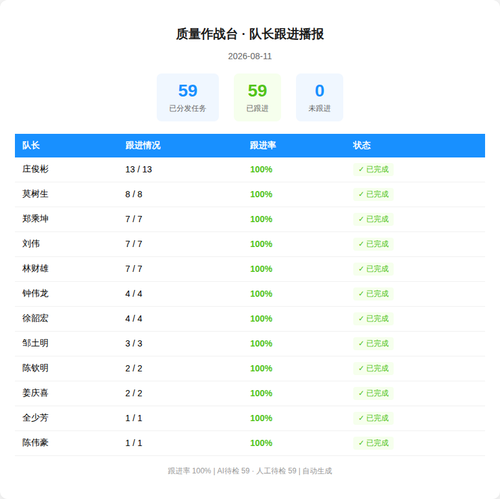Click 莫树生's 100% follow-up rate
This screenshot has width=500, height=499.
tap(261, 194)
